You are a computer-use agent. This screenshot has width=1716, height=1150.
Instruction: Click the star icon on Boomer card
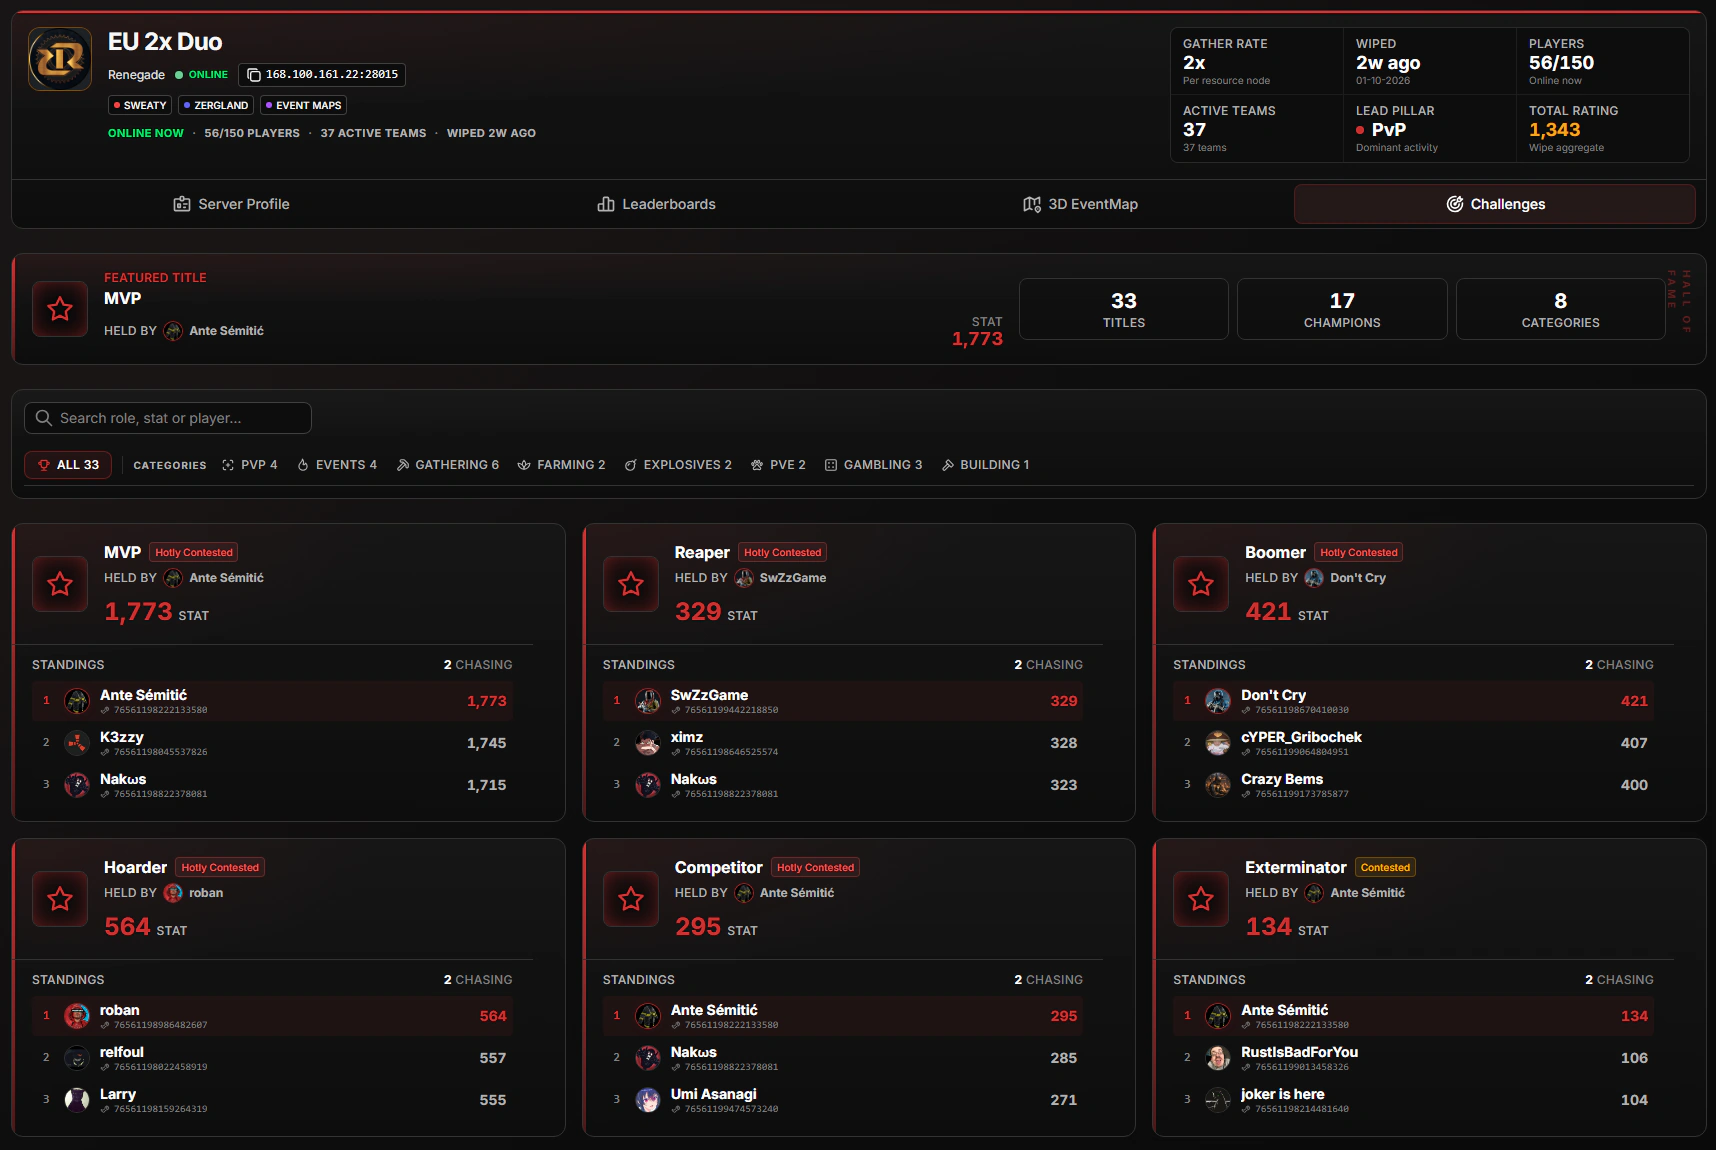tap(1201, 584)
